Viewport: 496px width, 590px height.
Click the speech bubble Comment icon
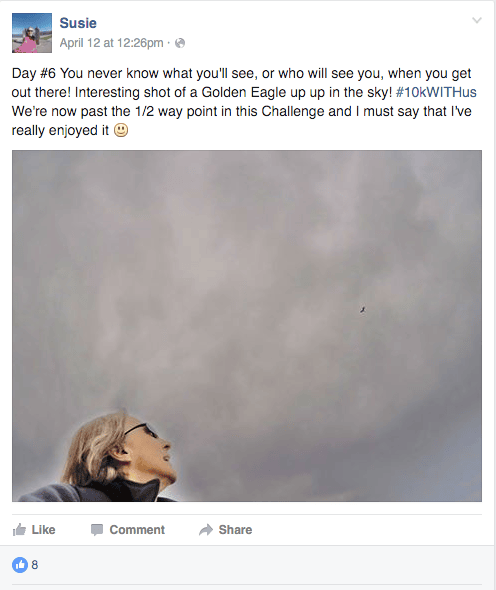pos(97,530)
